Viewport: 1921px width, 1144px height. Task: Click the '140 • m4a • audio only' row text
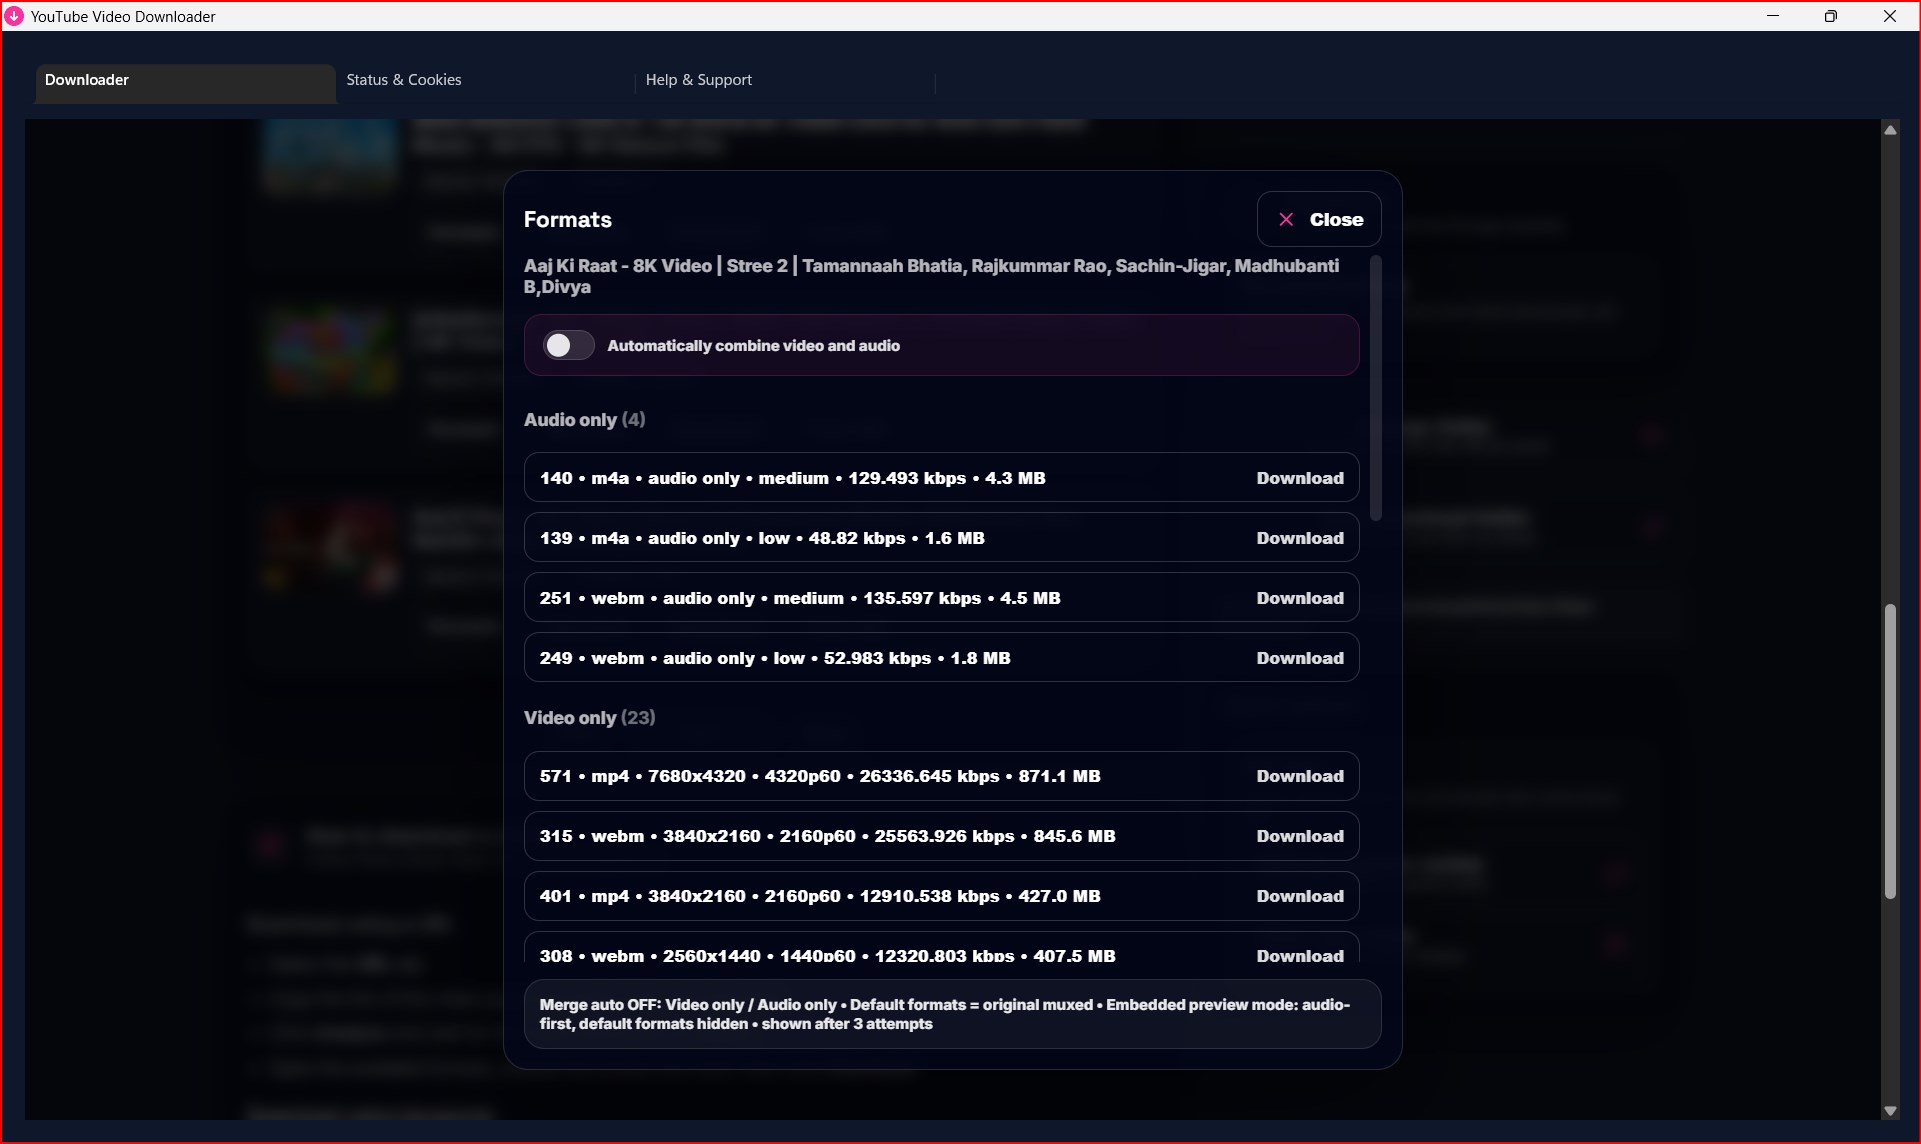(x=793, y=478)
